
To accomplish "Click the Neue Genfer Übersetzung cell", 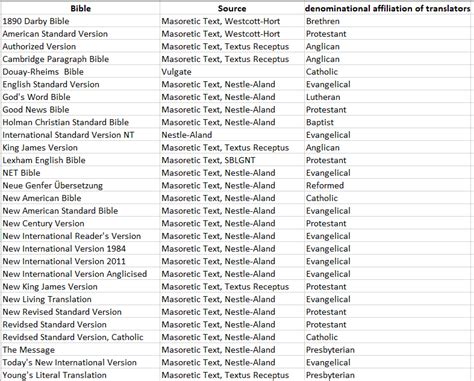I will click(x=80, y=185).
